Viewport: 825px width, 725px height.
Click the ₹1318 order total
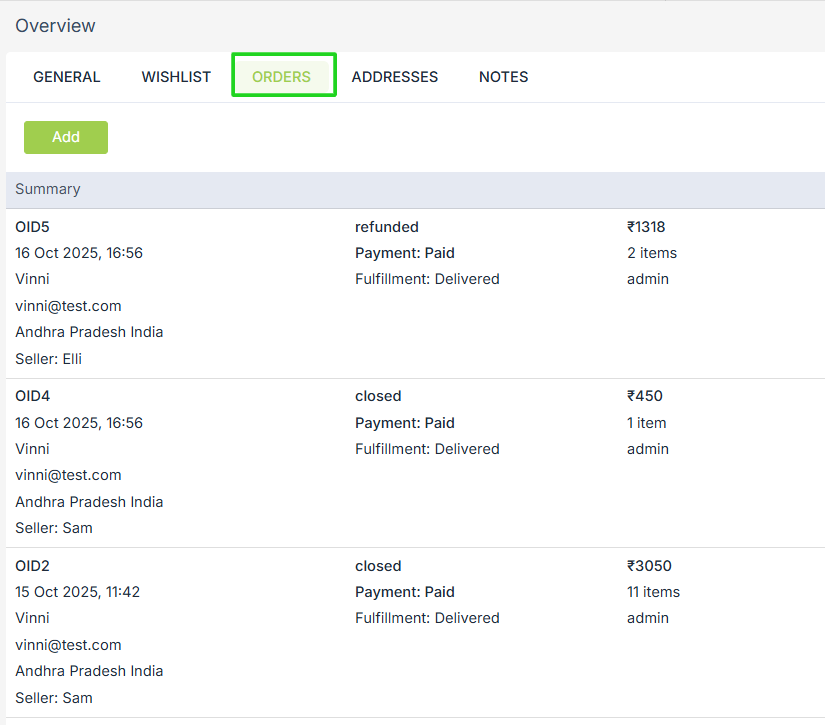(646, 227)
